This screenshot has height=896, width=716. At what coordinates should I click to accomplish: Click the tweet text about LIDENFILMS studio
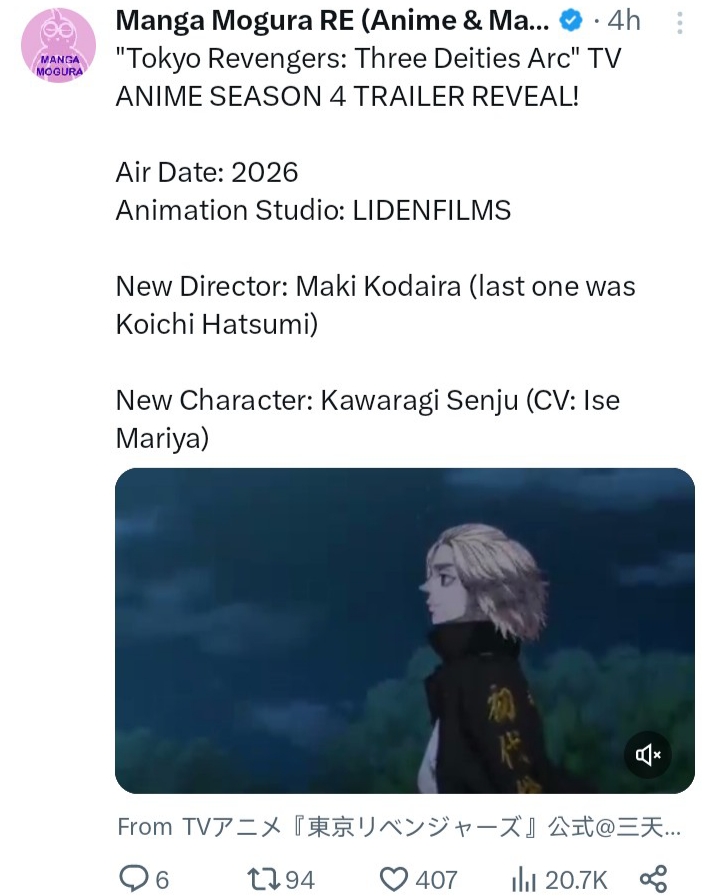313,210
